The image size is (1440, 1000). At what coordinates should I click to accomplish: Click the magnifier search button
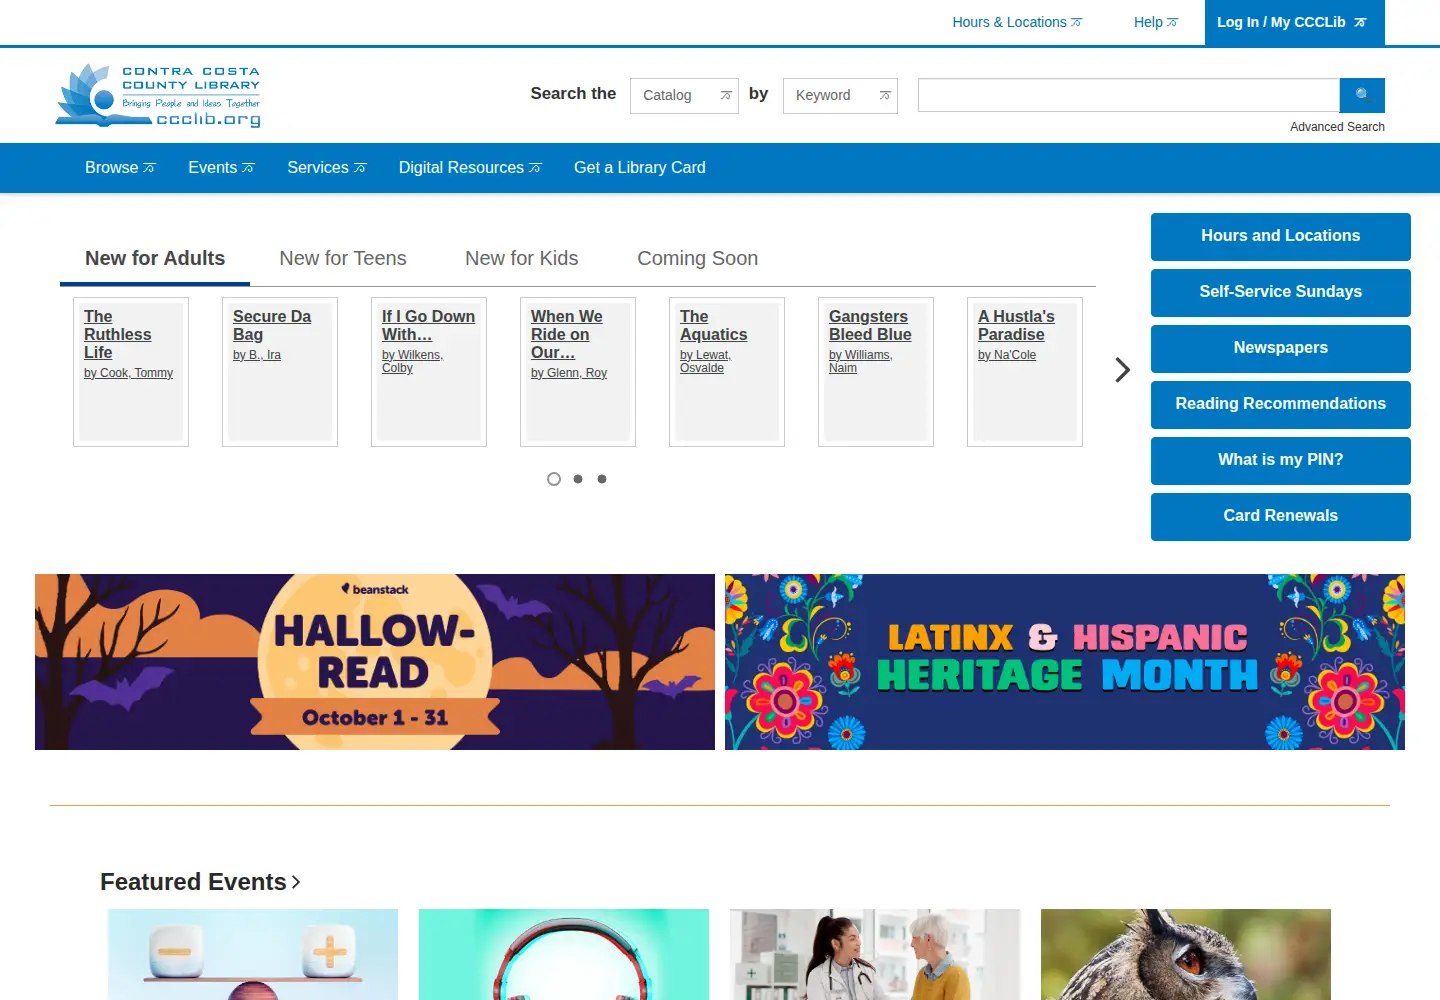coord(1362,95)
